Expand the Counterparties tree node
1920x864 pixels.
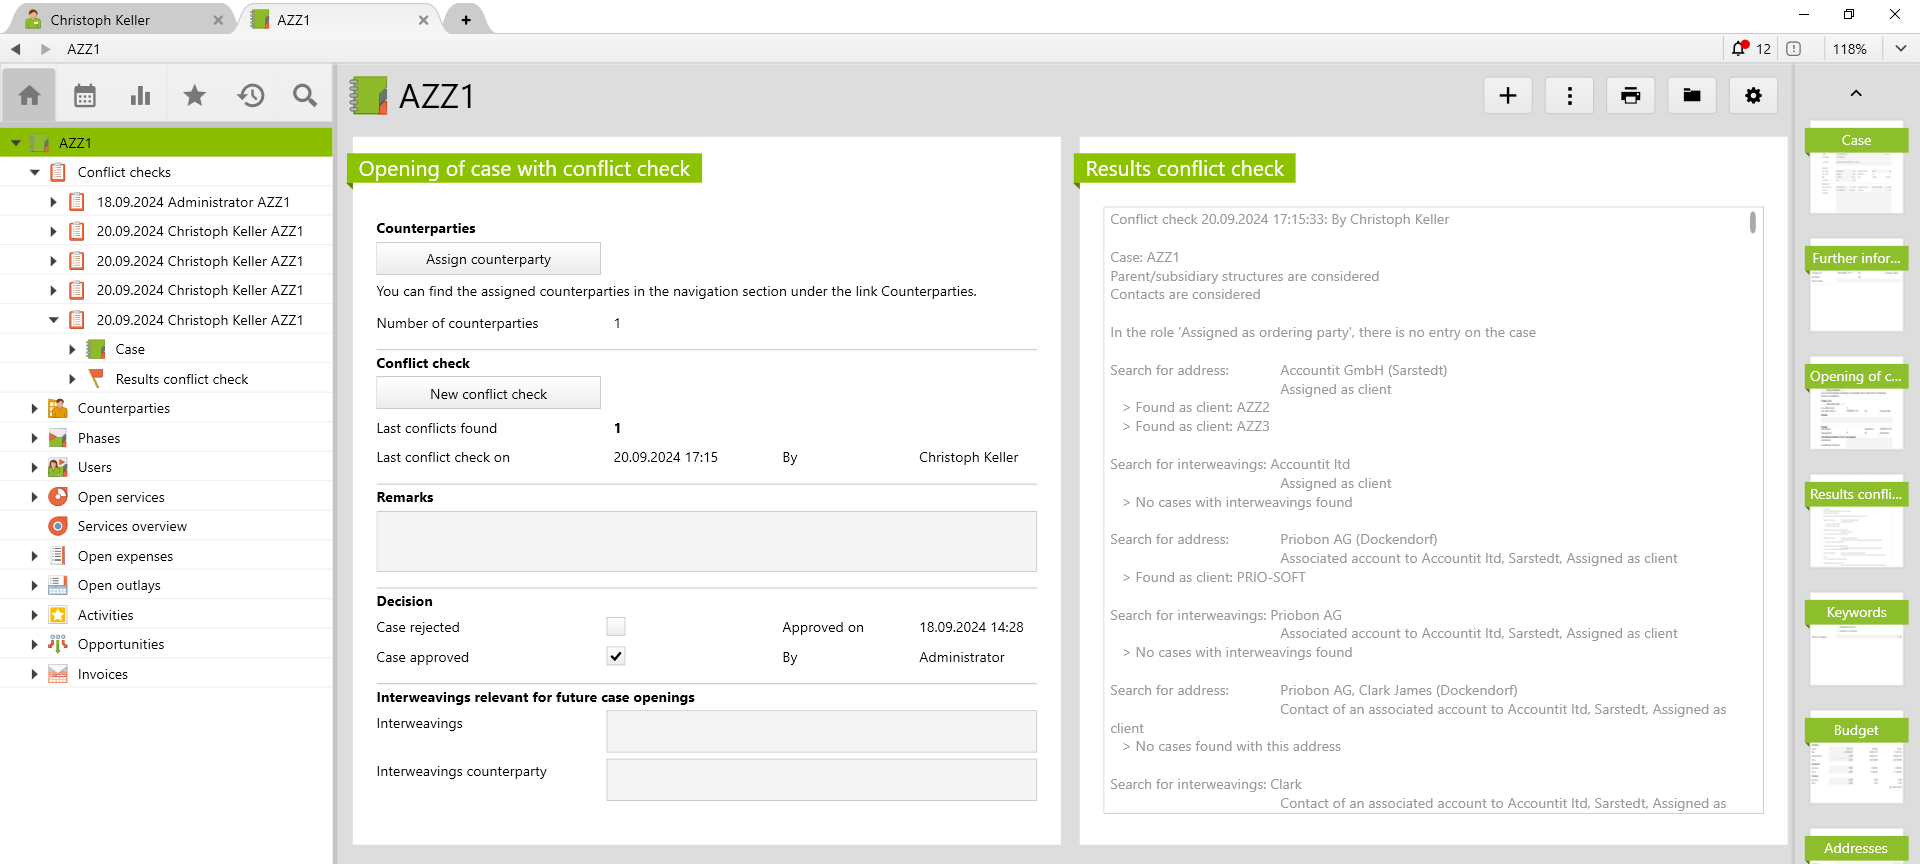pos(35,408)
